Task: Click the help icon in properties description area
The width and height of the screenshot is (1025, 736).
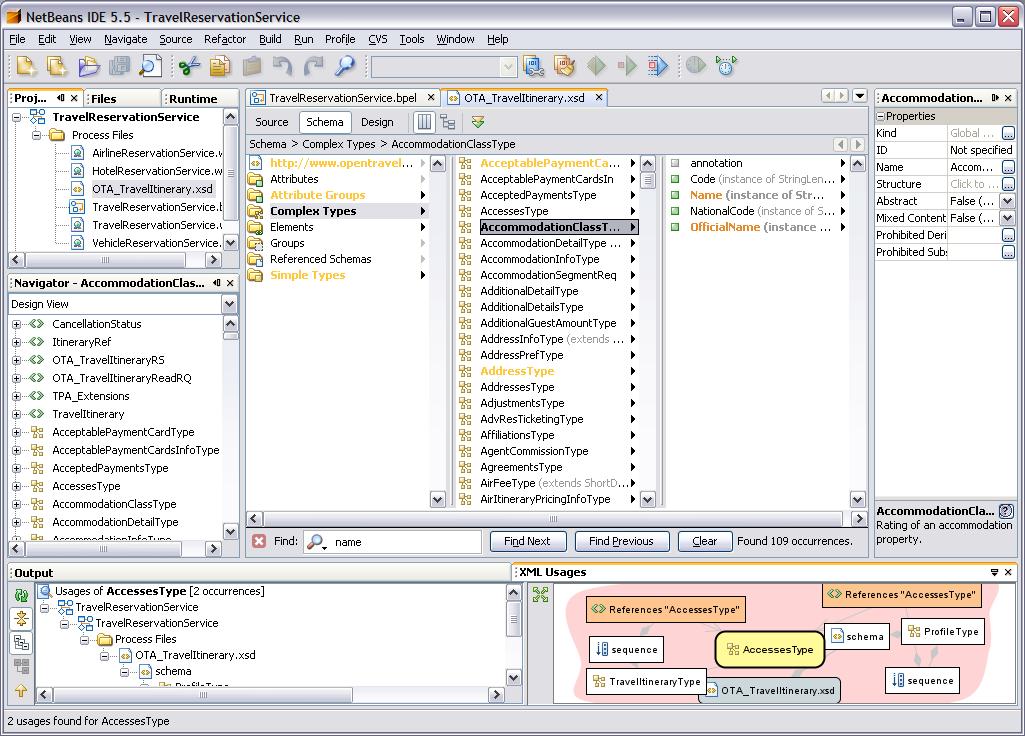Action: (1007, 511)
